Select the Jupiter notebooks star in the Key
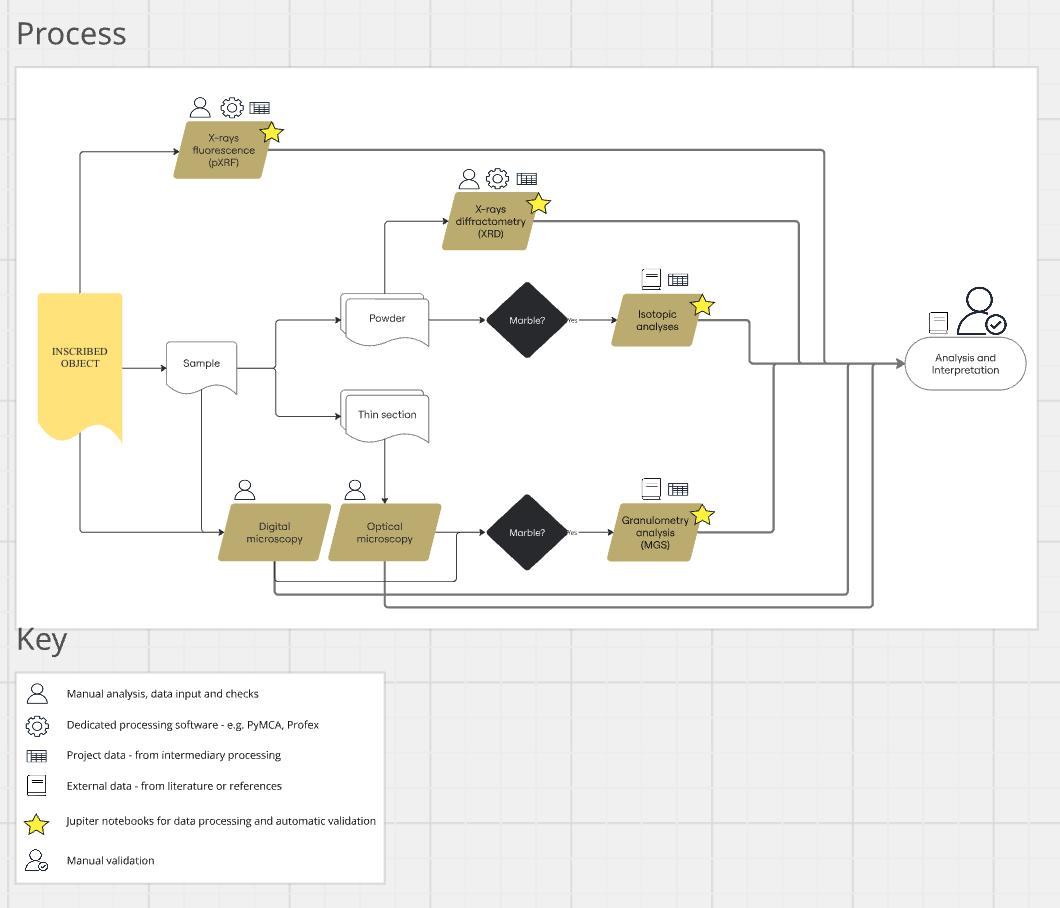This screenshot has width=1060, height=908. coord(37,822)
